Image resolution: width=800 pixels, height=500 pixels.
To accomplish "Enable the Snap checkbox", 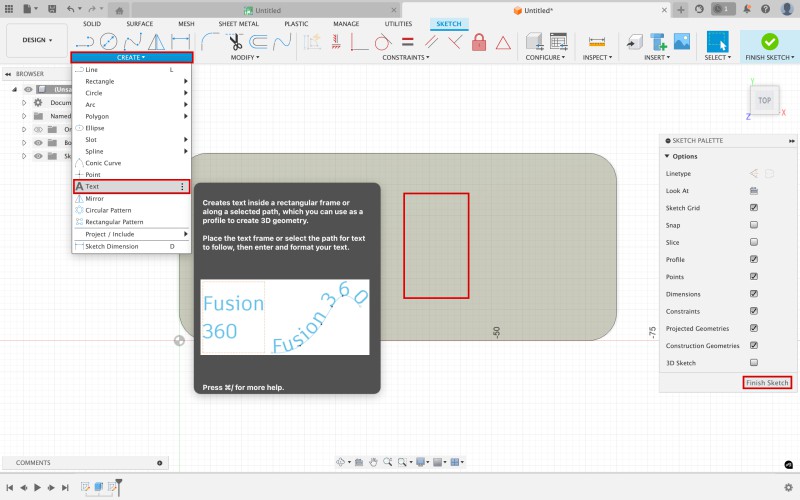I will [x=754, y=225].
